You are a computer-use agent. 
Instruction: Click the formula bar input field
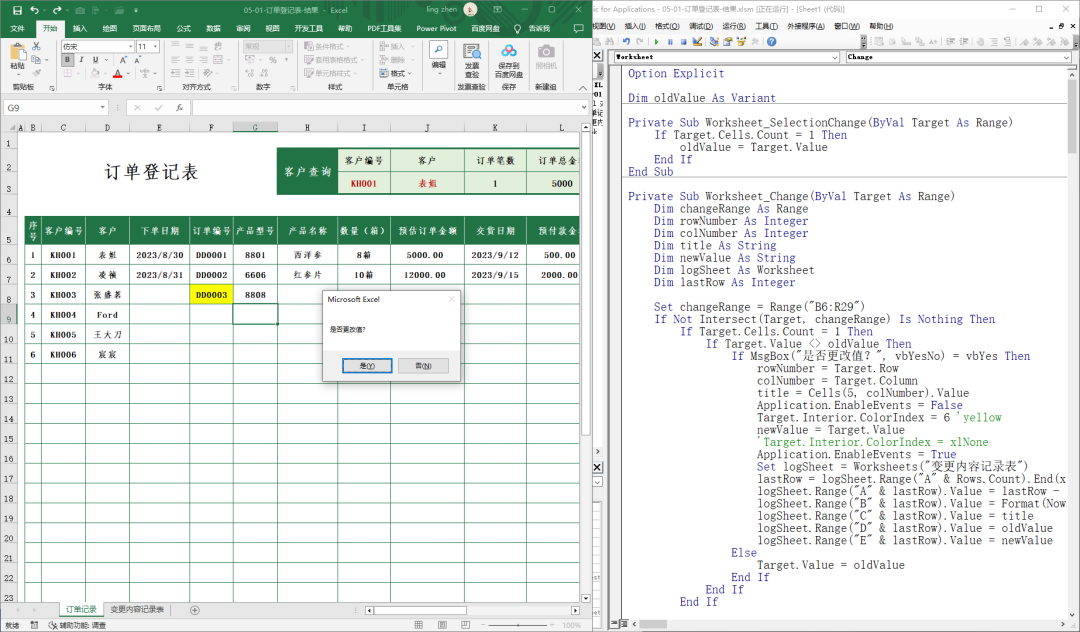[386, 107]
